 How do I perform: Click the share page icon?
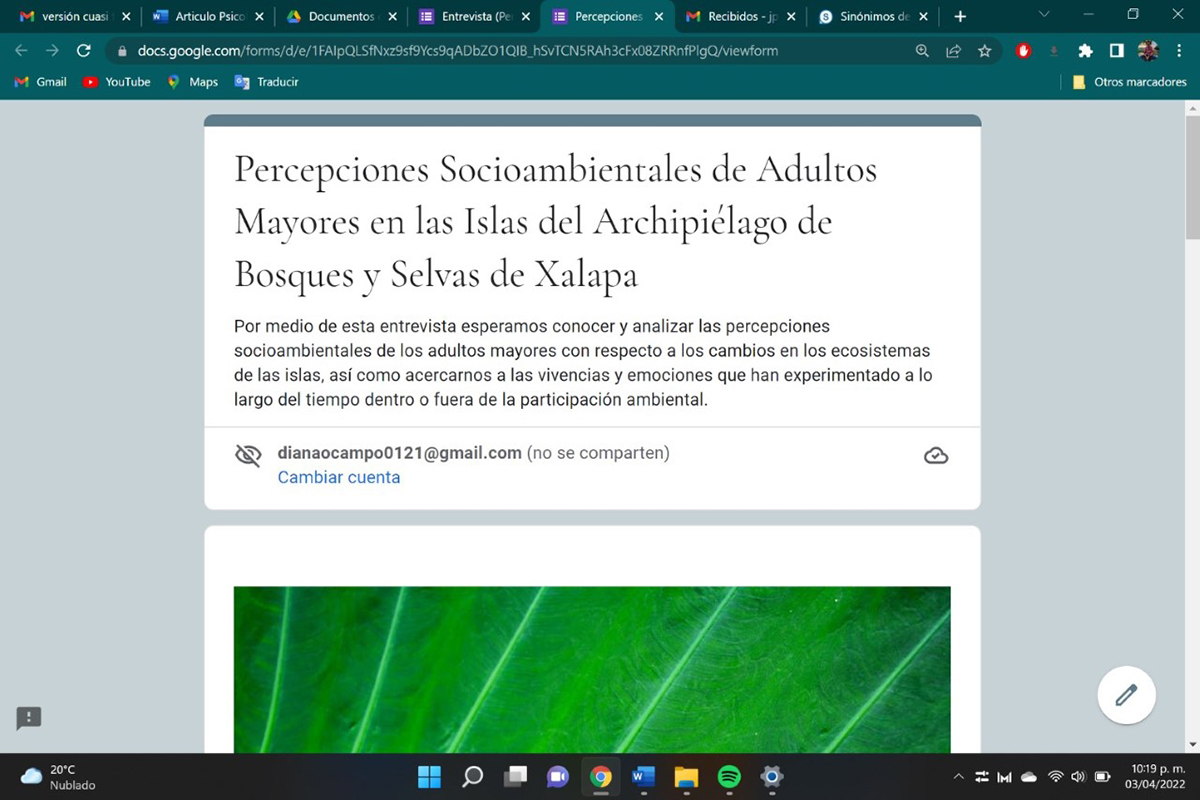point(953,51)
